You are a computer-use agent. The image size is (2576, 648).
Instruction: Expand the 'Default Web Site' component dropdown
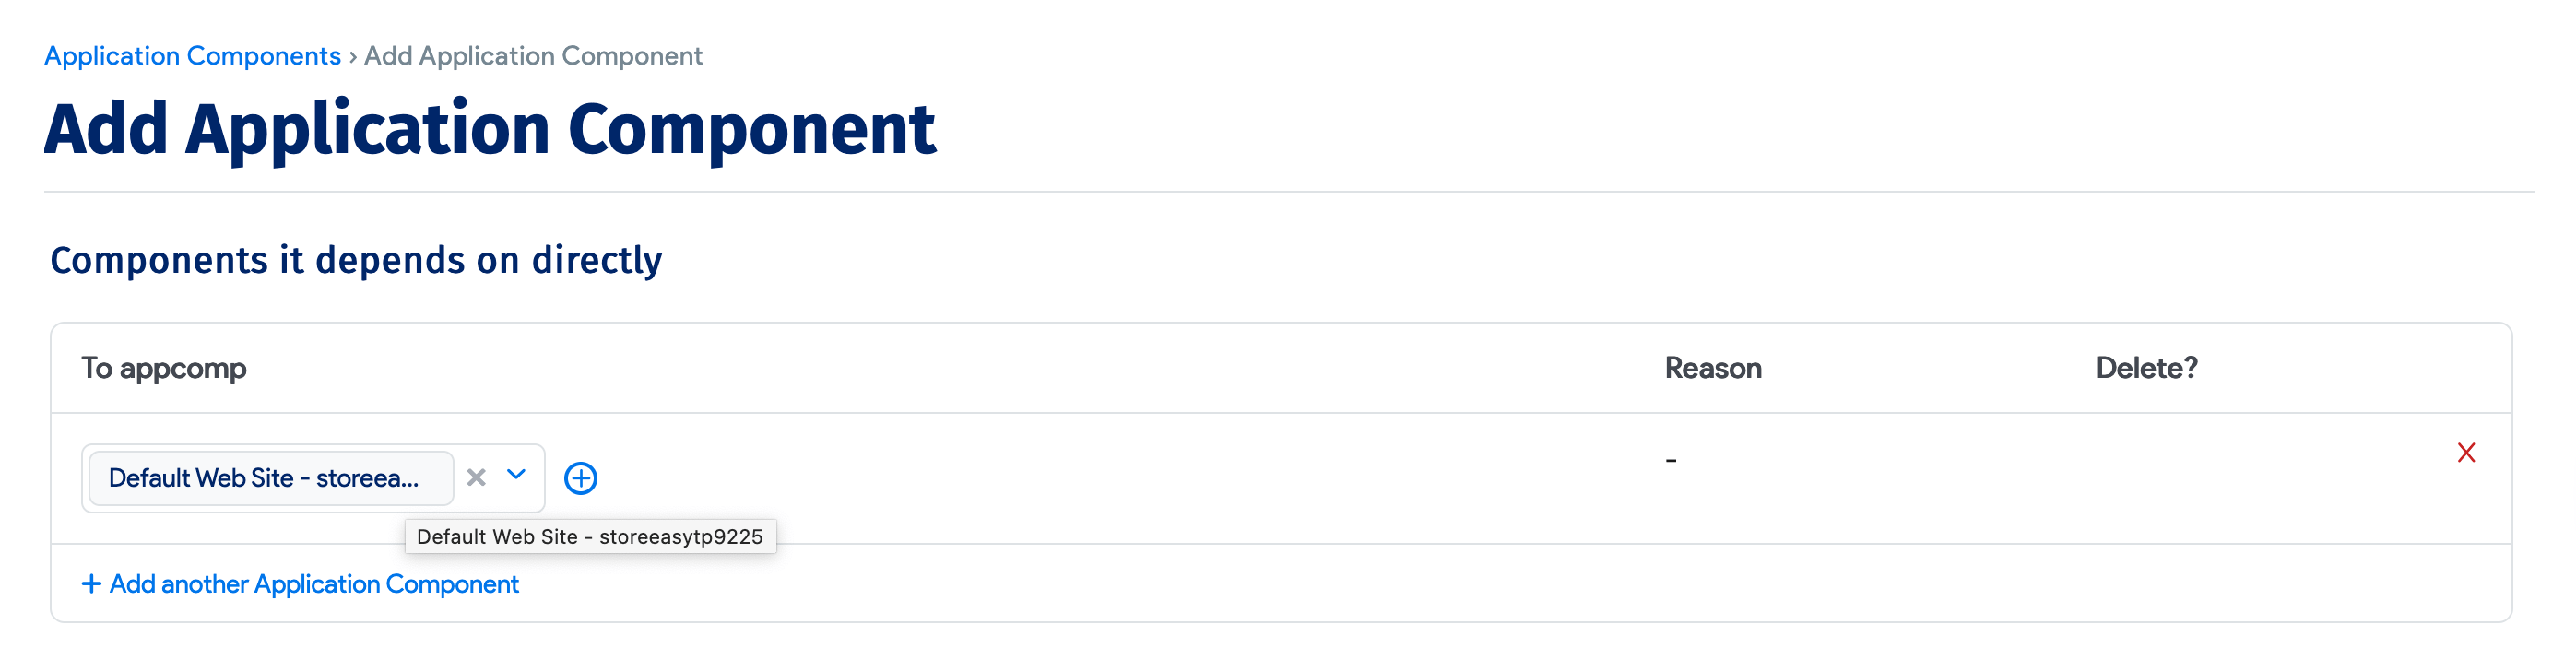click(516, 477)
